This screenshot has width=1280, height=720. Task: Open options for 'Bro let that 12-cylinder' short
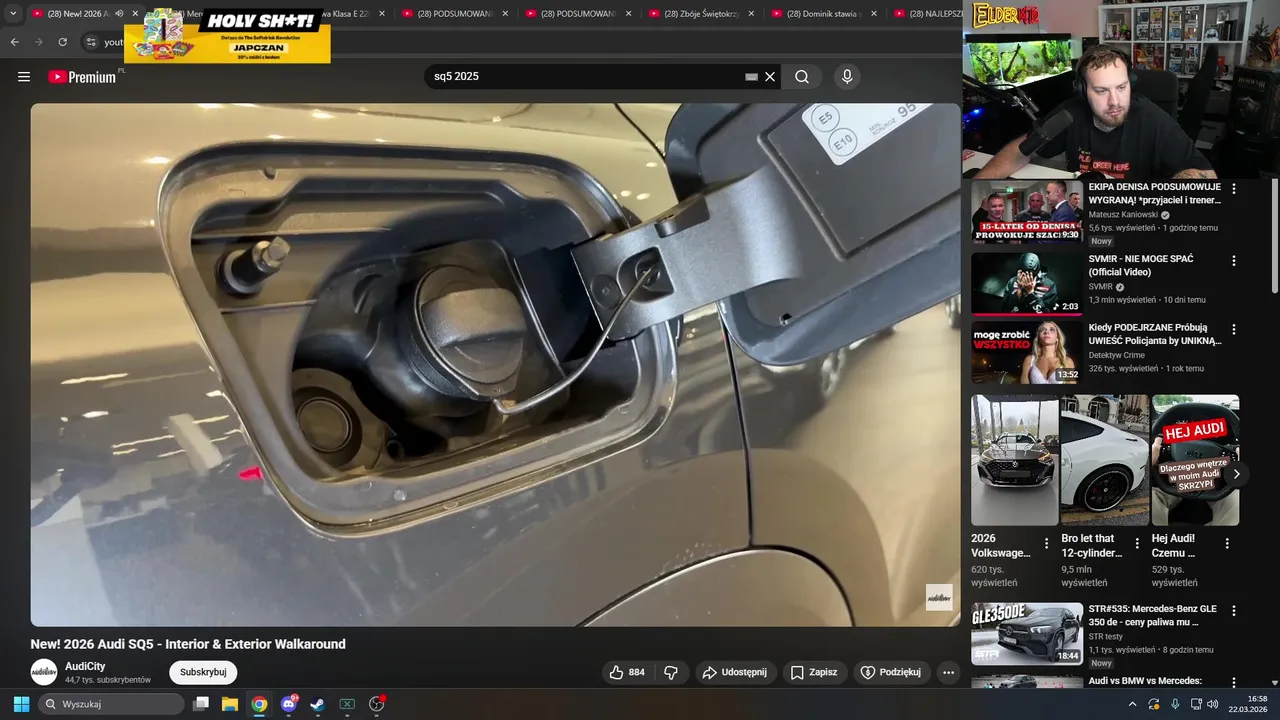pos(1137,543)
